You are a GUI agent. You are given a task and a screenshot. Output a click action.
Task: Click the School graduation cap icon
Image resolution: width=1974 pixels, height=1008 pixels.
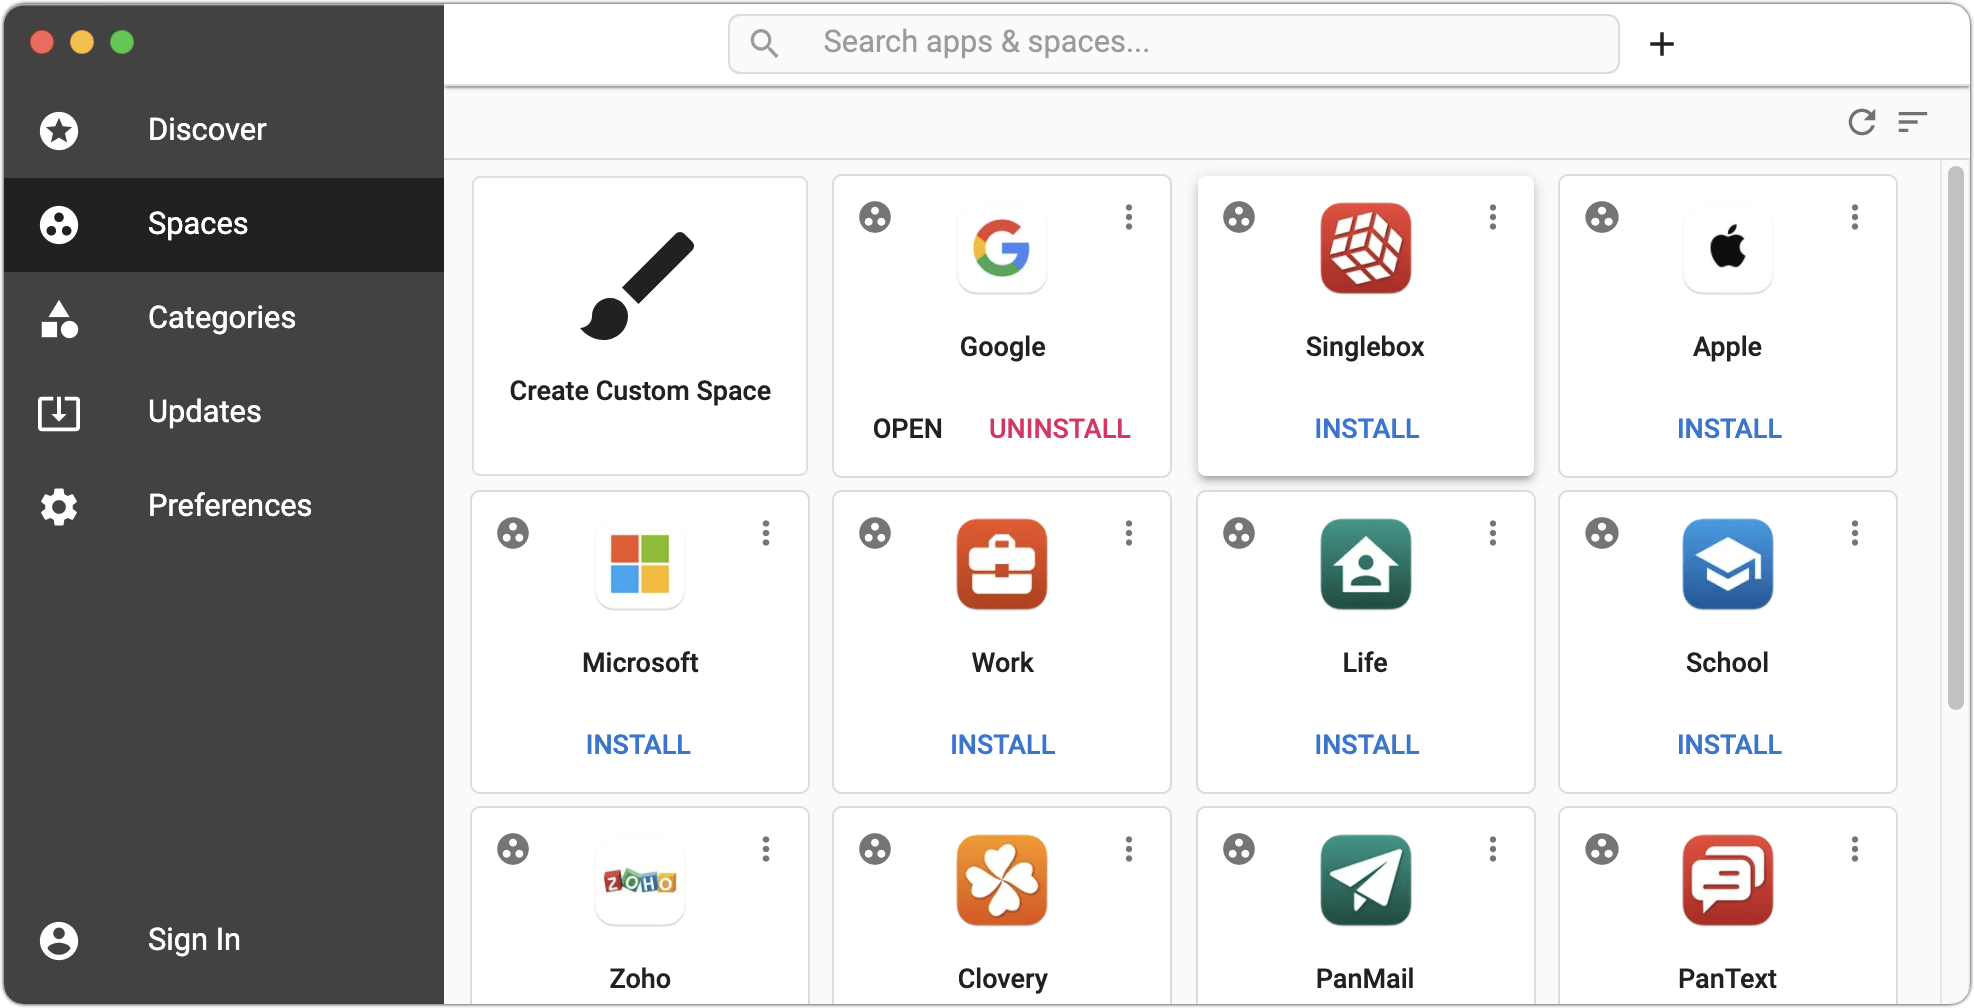point(1728,565)
